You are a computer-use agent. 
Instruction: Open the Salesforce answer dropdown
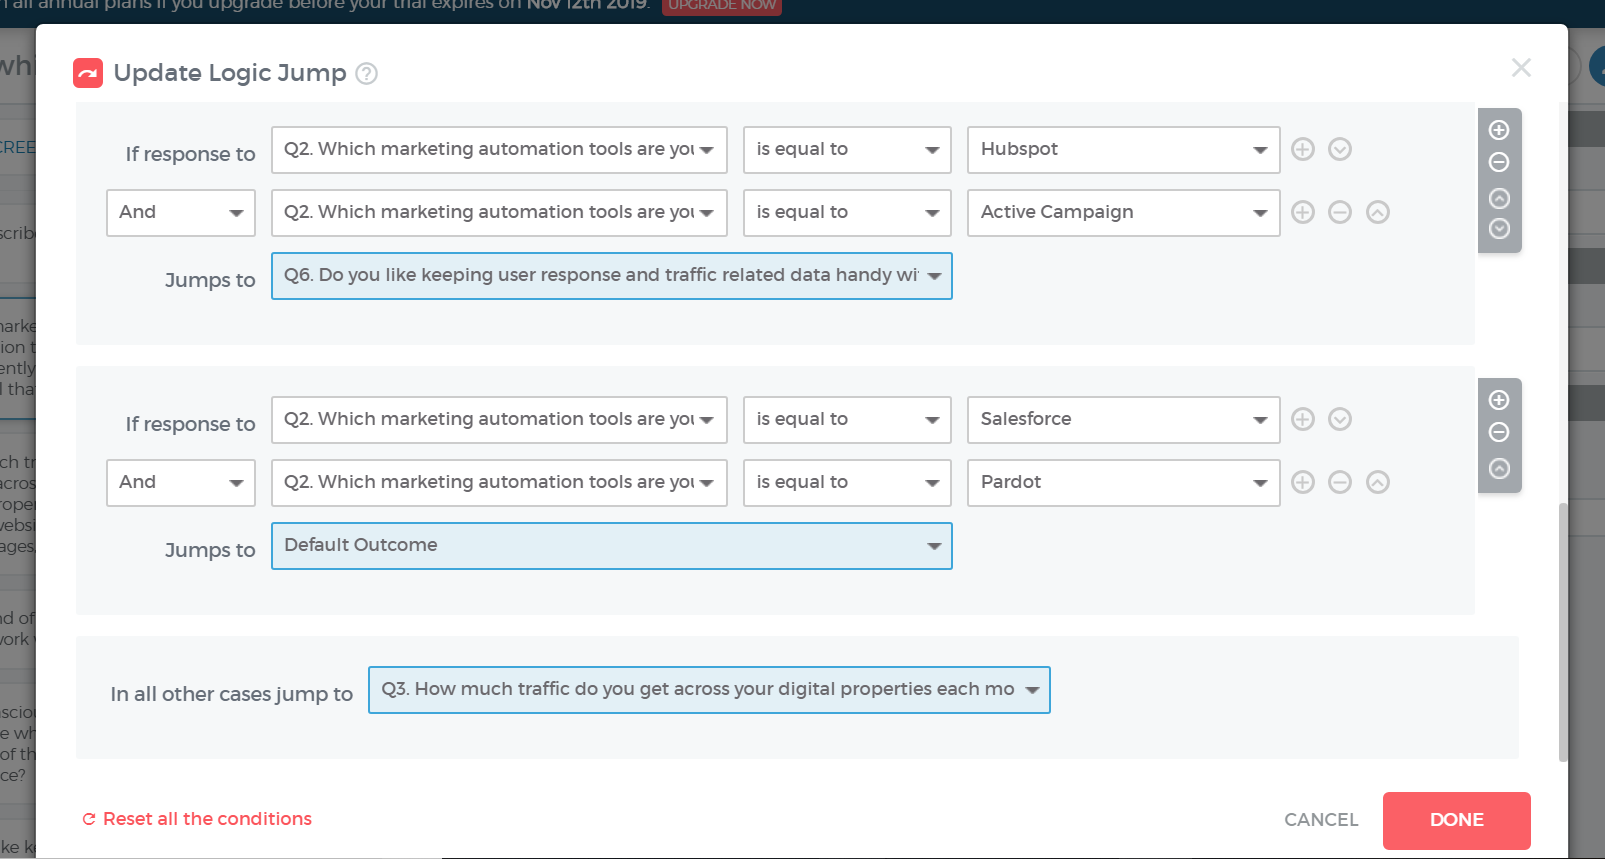[x=1123, y=420]
